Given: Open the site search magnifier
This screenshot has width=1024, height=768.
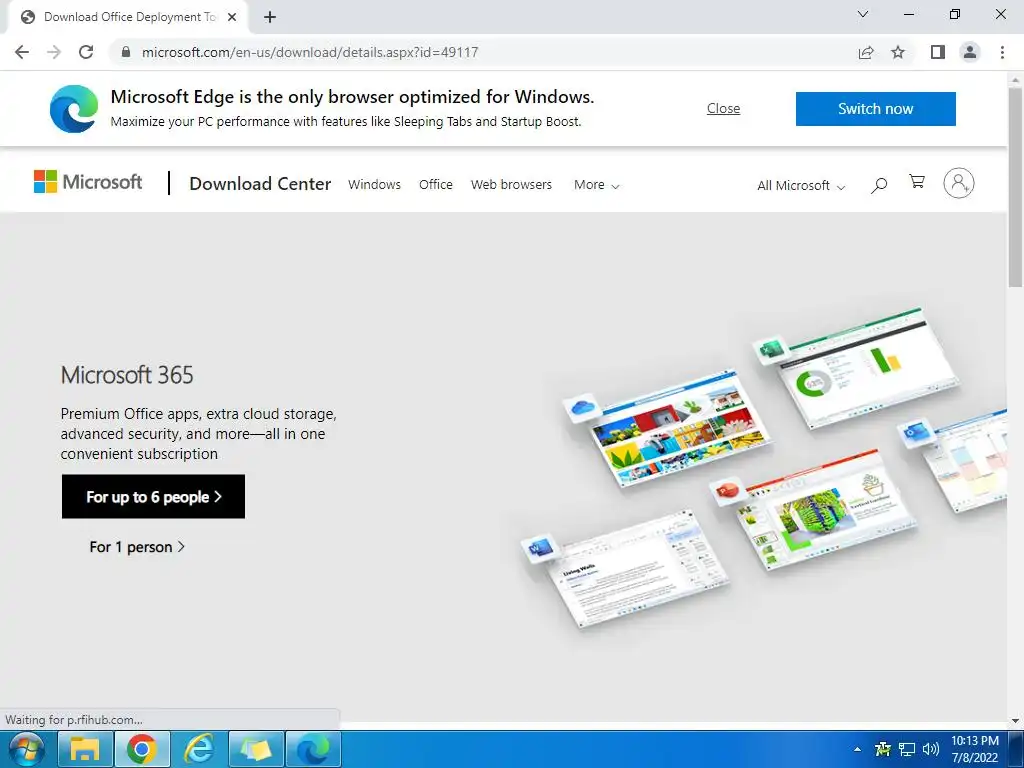Looking at the screenshot, I should (879, 185).
